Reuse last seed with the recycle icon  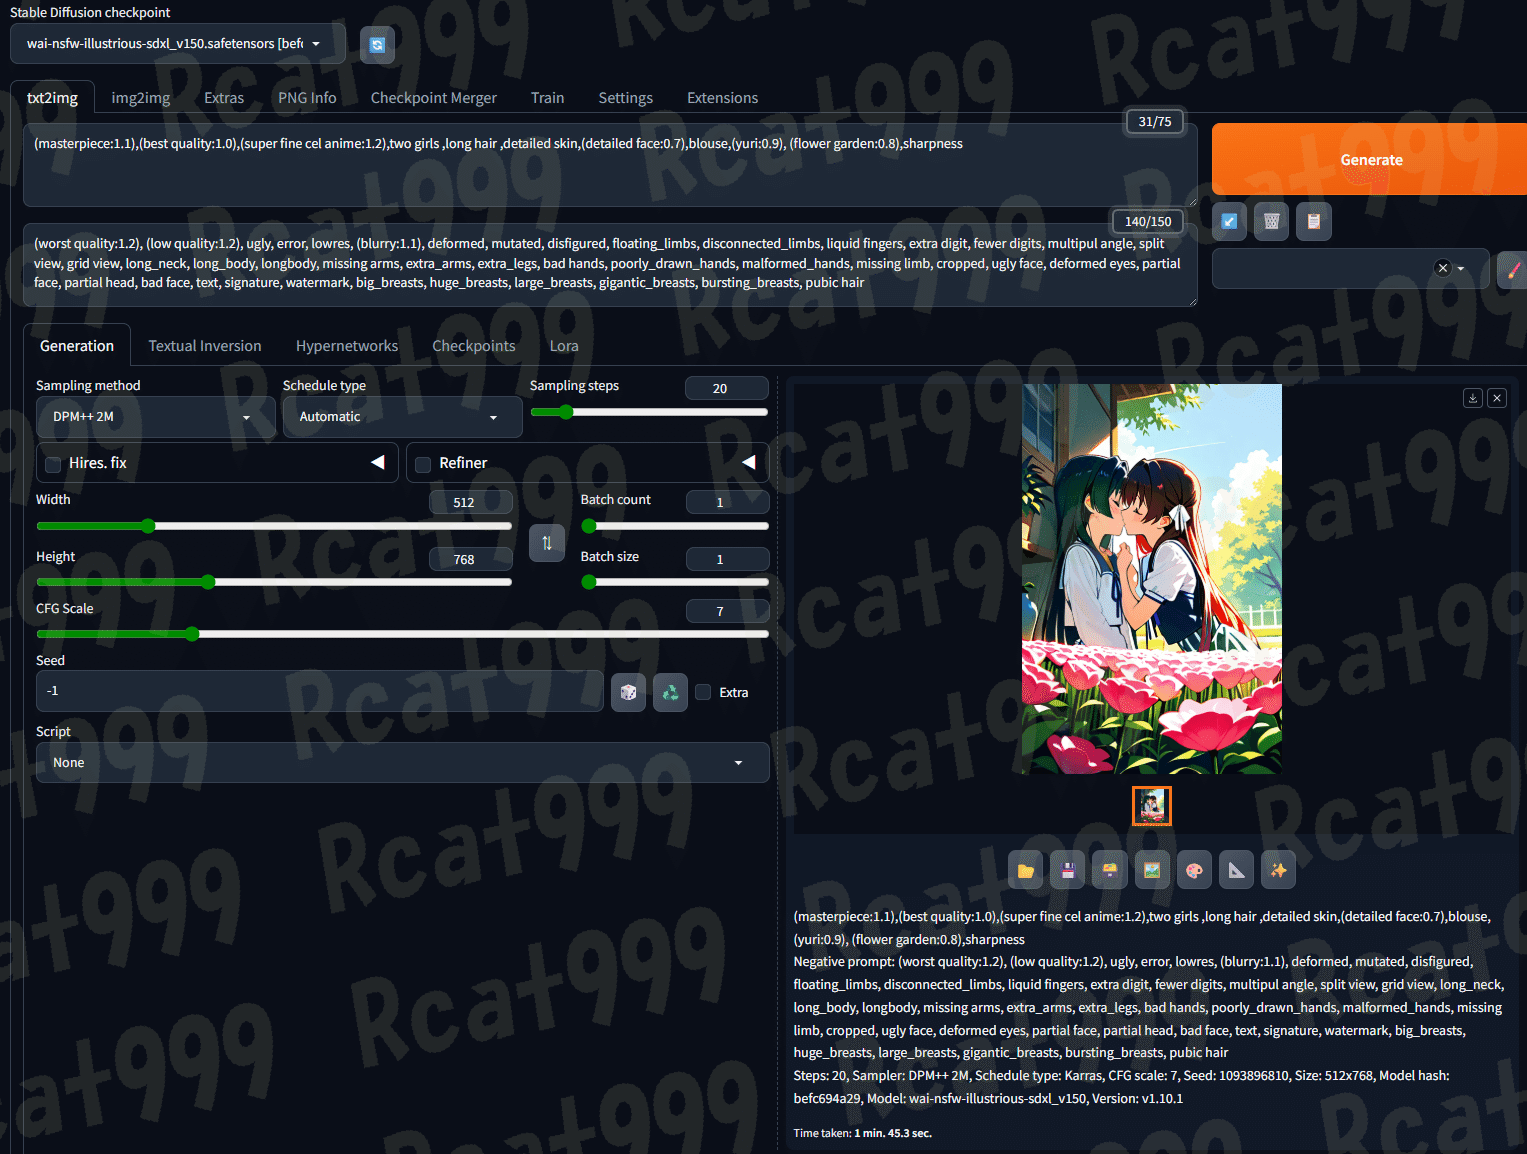point(671,692)
